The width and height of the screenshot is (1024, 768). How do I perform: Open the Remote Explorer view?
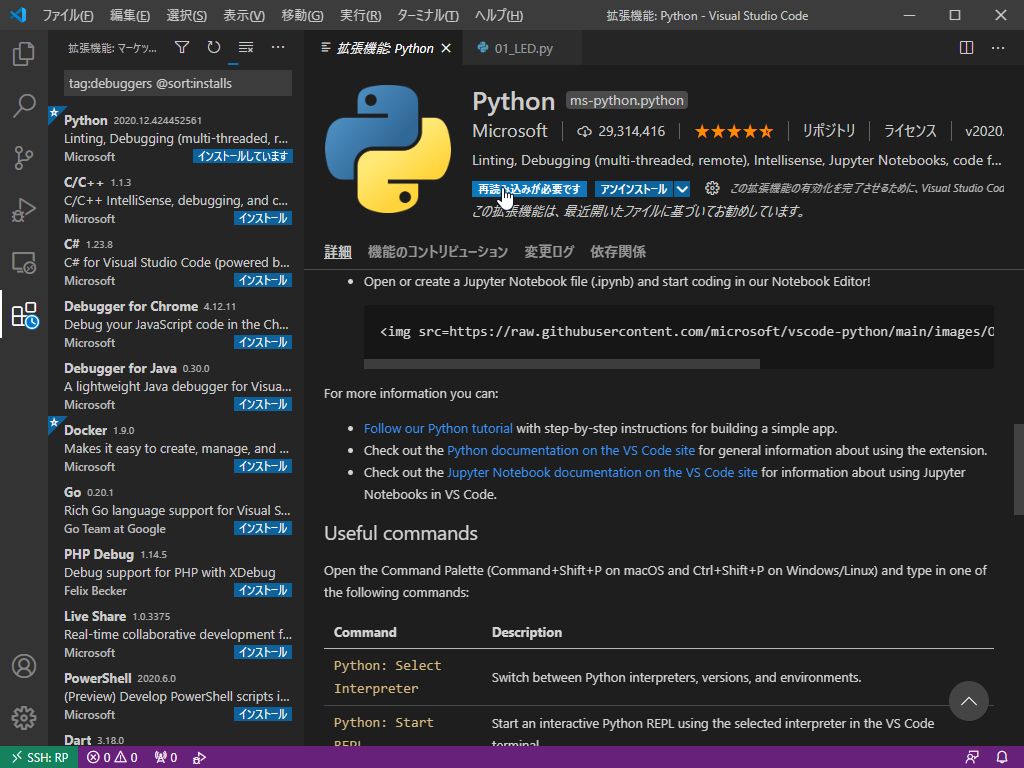[23, 263]
